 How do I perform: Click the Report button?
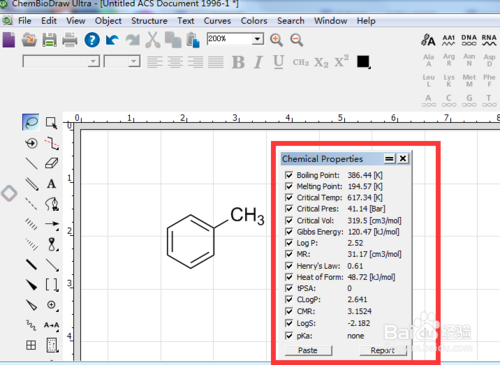coord(383,351)
